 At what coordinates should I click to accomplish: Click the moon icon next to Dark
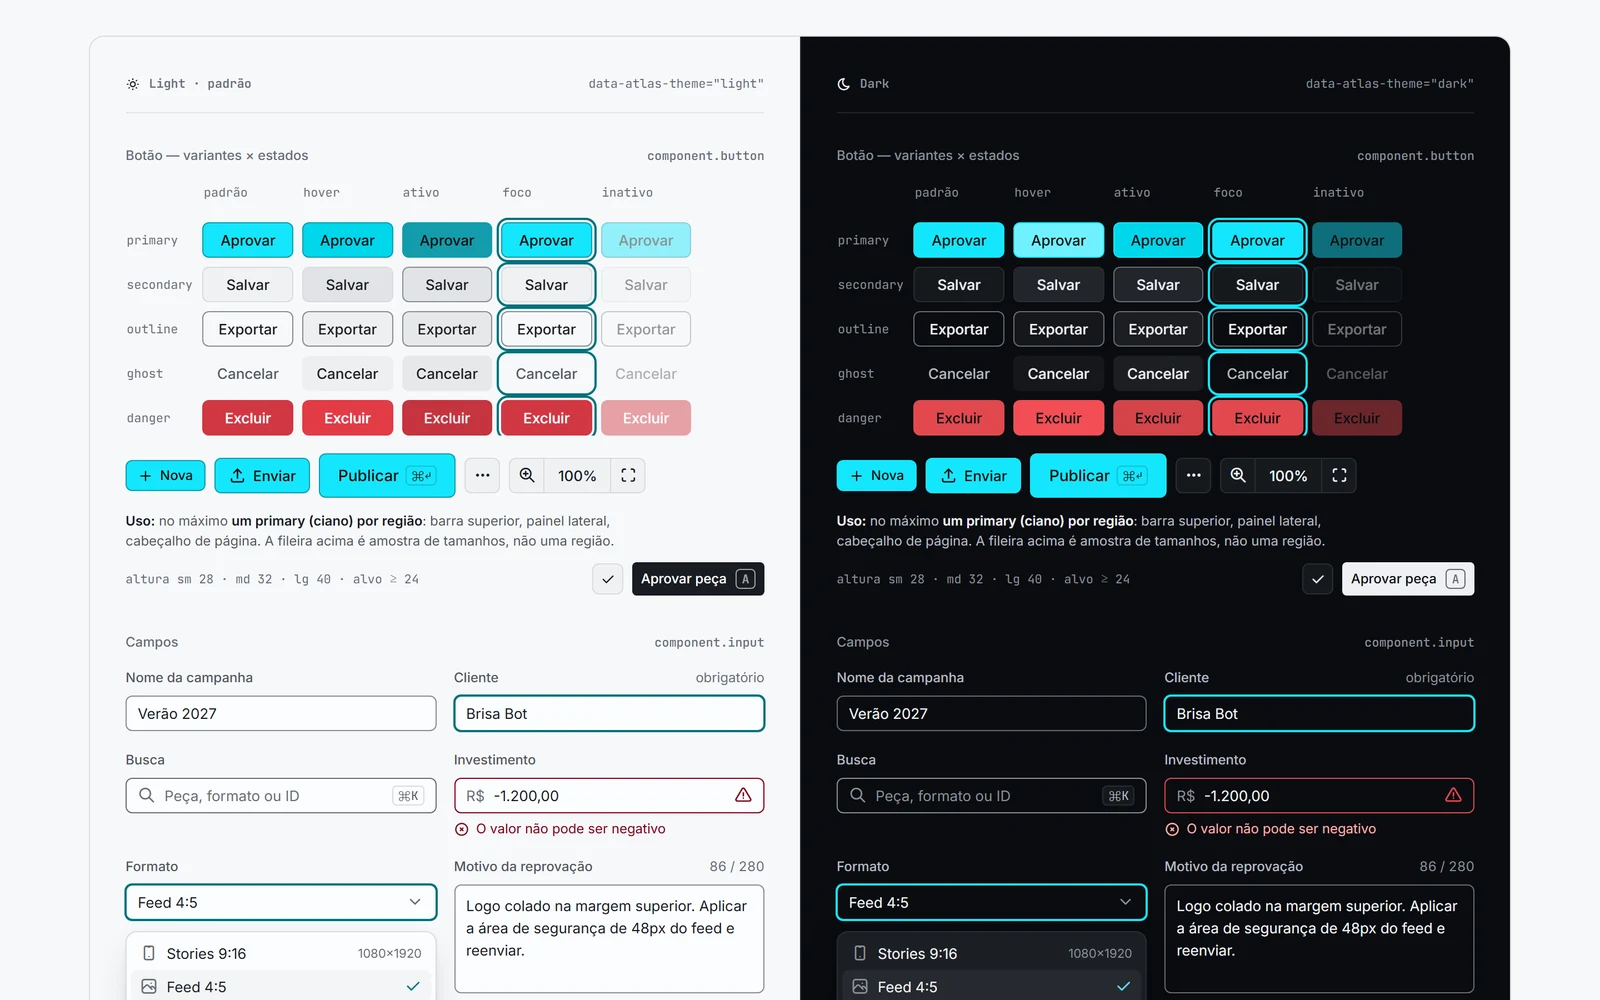[x=844, y=84]
